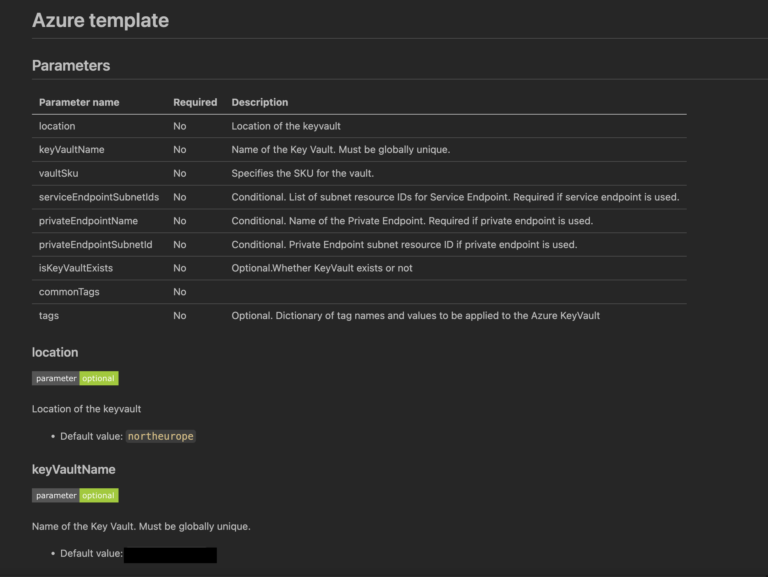The height and width of the screenshot is (577, 768).
Task: Click the paragraph 'Name of the Key Vault. Must be globally unique.'
Action: pyautogui.click(x=141, y=527)
